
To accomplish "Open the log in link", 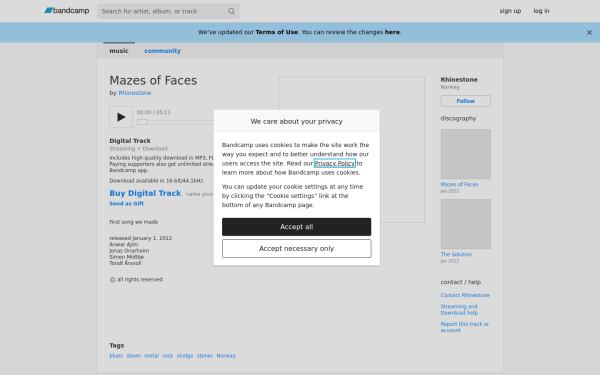I will coord(541,11).
